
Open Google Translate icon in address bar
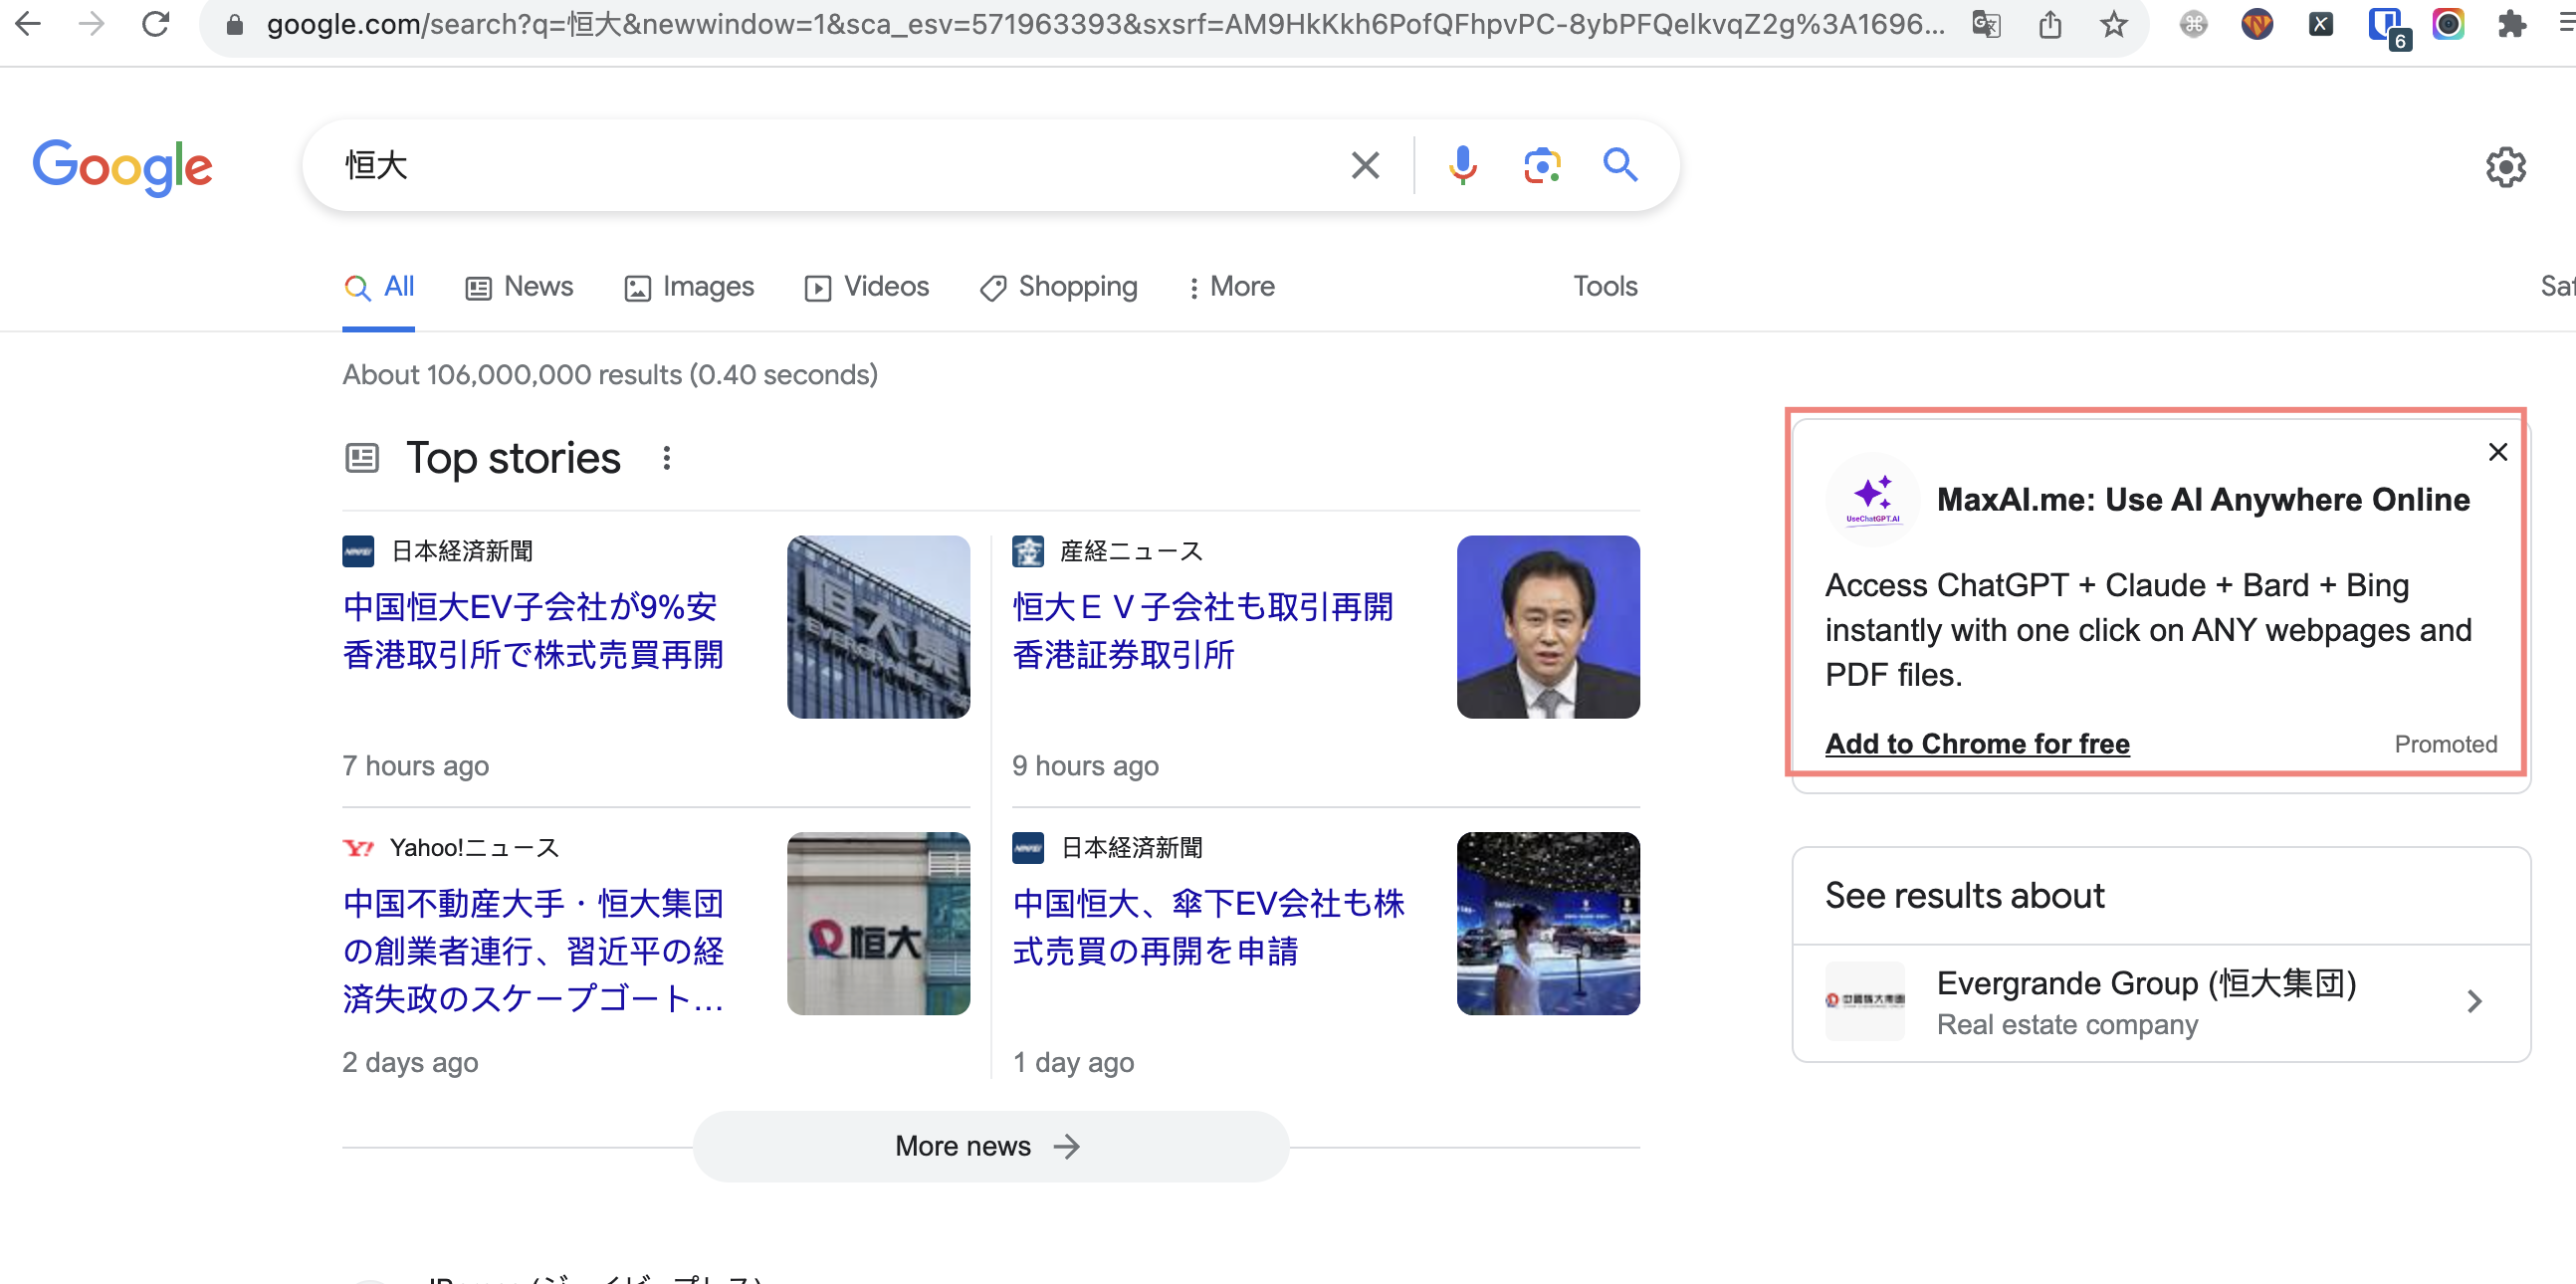[1986, 24]
